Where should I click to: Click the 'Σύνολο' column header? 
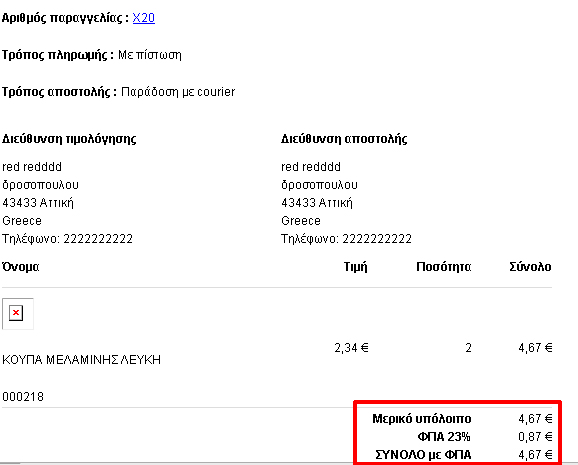click(530, 267)
